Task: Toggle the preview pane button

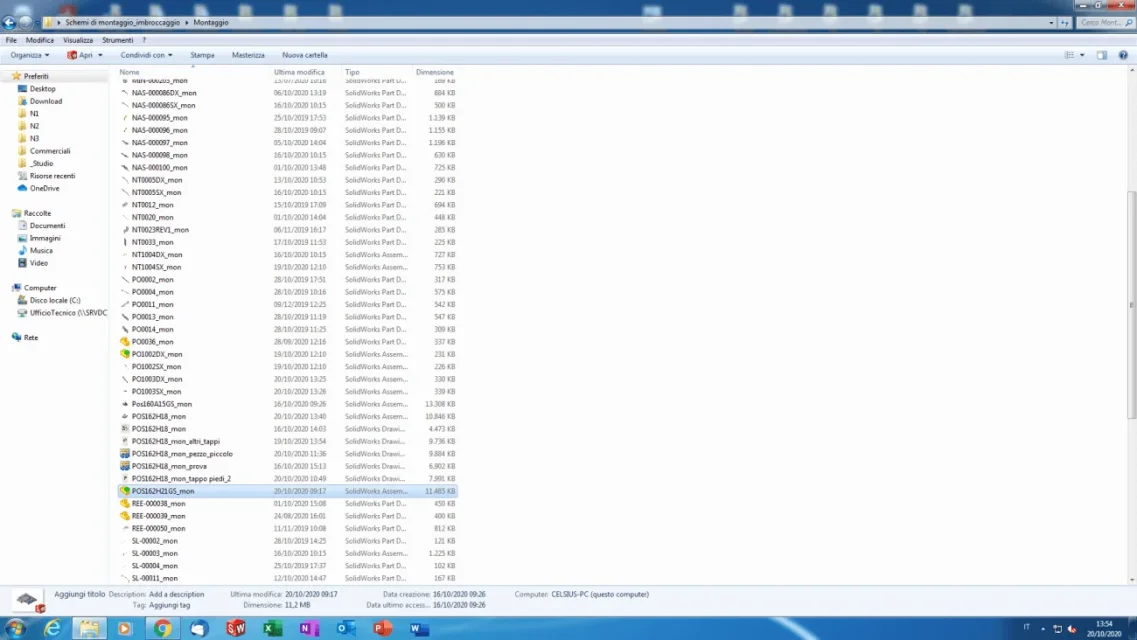Action: pyautogui.click(x=1101, y=55)
